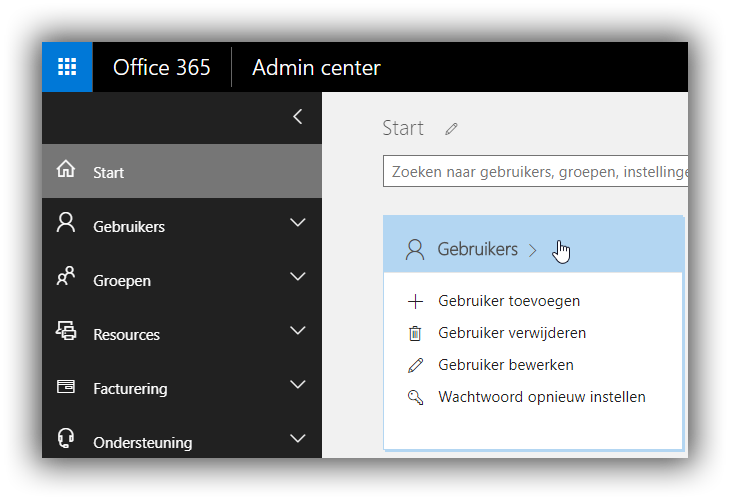
Task: Click the headset icon for Ondersteuning
Action: [66, 438]
